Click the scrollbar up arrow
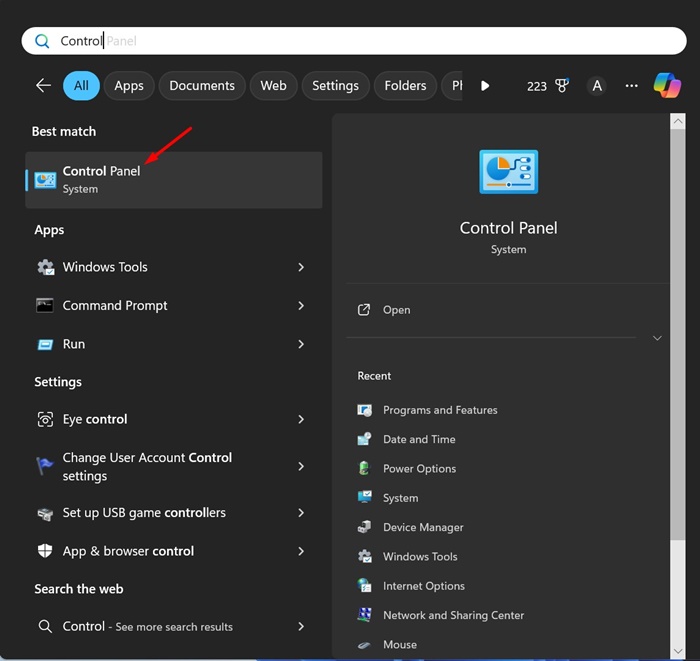Screen dimensions: 700x661 (678, 121)
